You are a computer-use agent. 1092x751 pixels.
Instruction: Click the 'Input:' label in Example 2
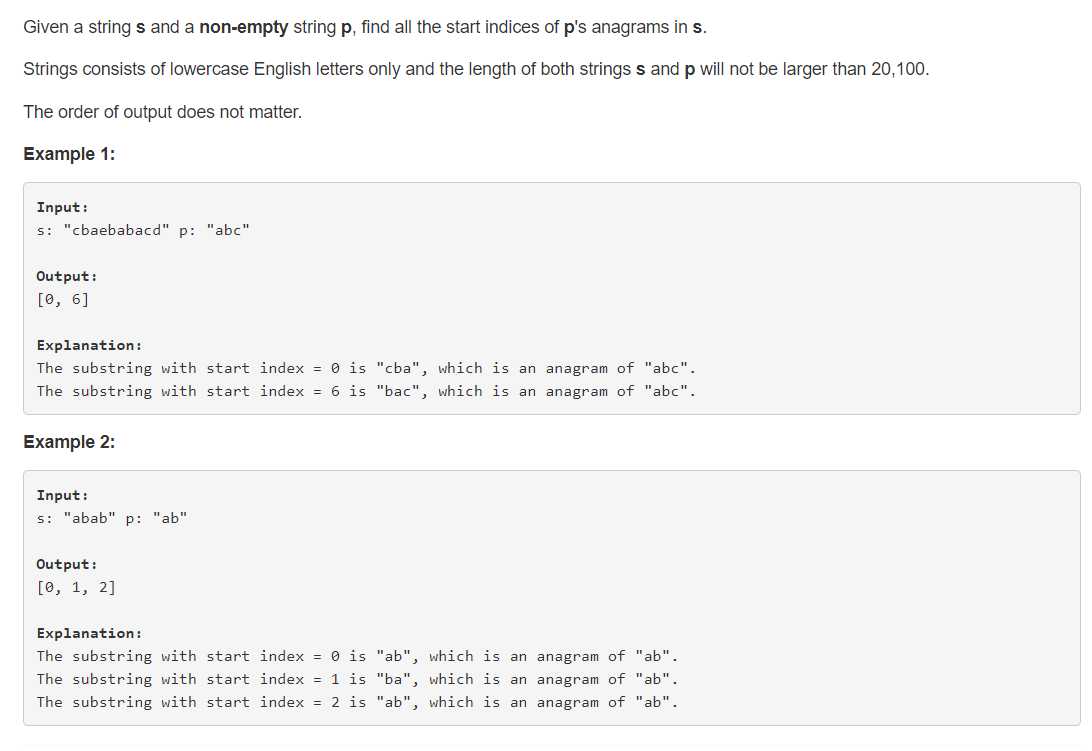63,495
